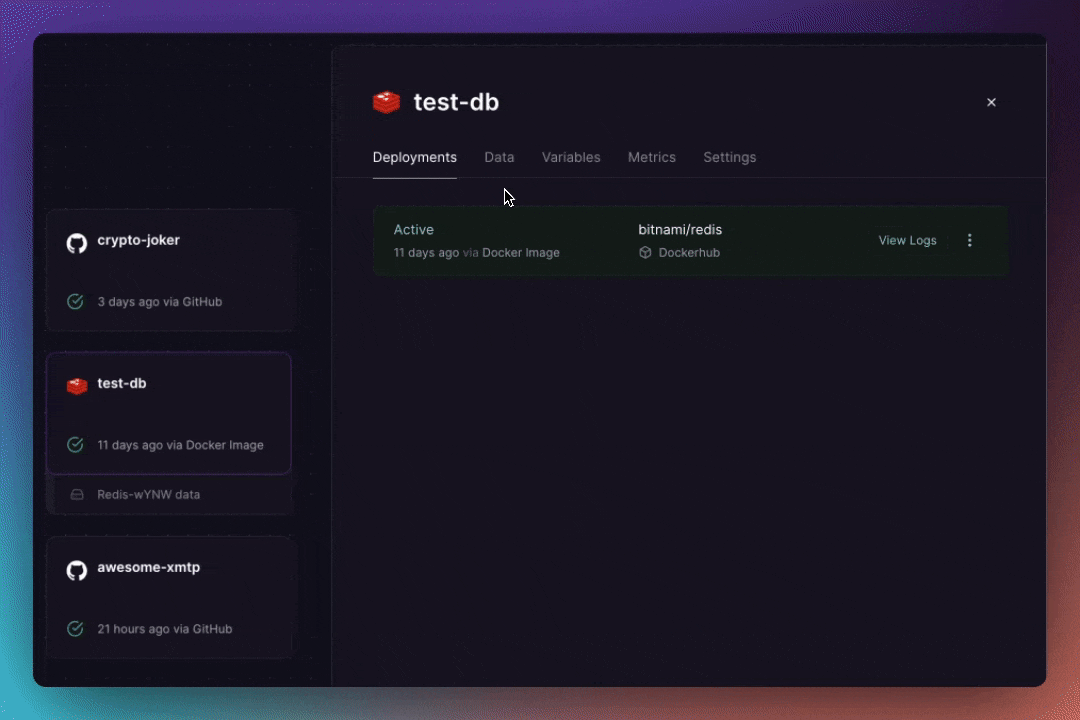Image resolution: width=1080 pixels, height=720 pixels.
Task: Click the Redis icon in panel header
Action: (x=386, y=102)
